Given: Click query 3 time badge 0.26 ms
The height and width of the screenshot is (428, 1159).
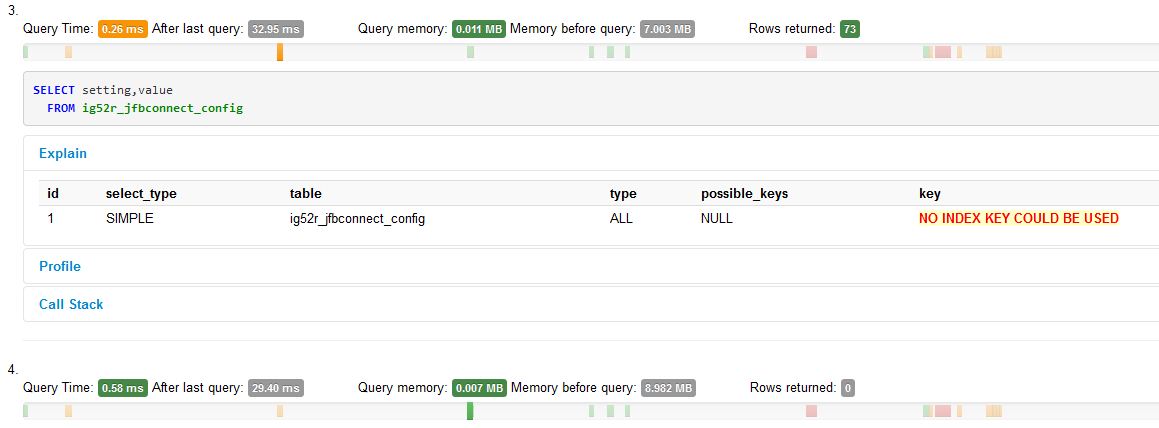Looking at the screenshot, I should (x=123, y=29).
